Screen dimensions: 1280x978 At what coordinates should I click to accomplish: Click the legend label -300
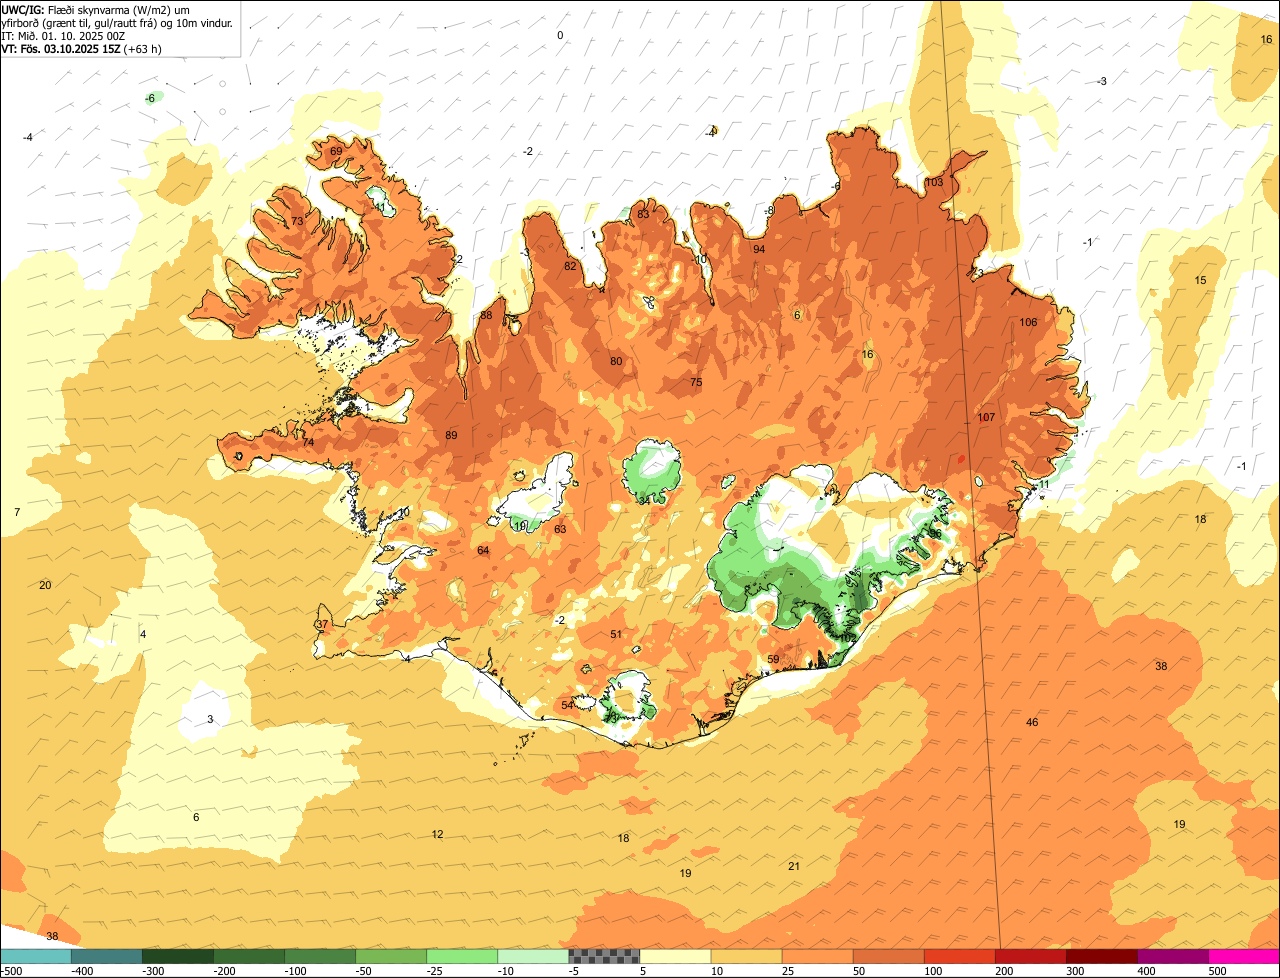coord(153,971)
